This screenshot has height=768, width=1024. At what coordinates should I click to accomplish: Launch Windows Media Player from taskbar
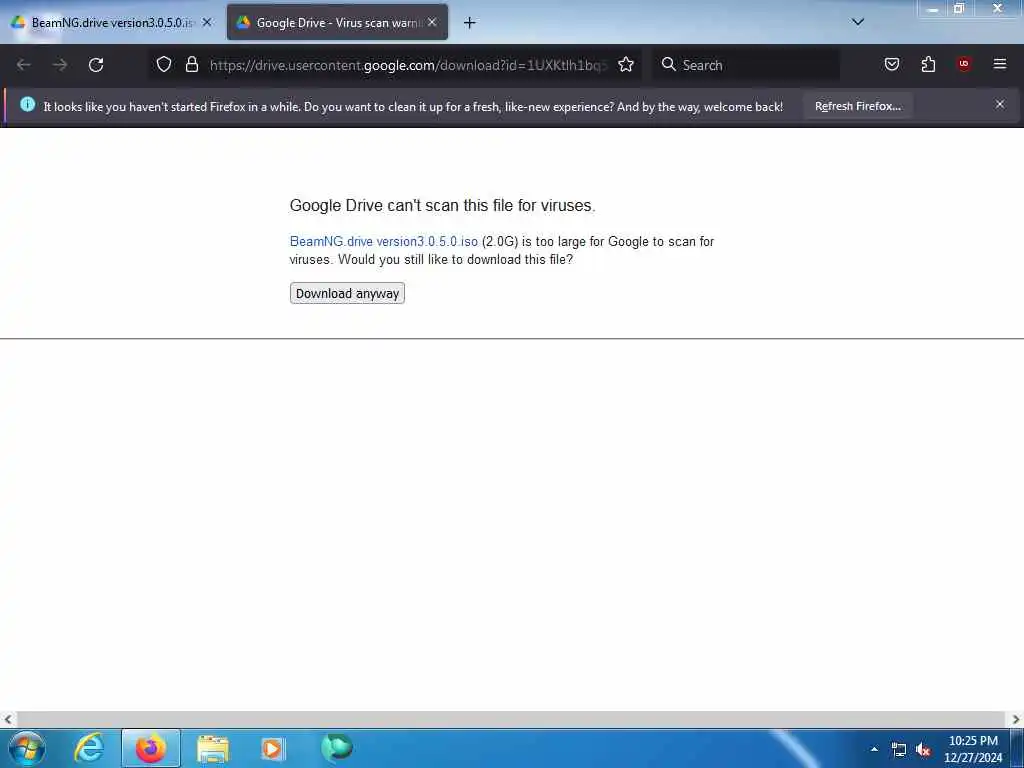pos(273,748)
